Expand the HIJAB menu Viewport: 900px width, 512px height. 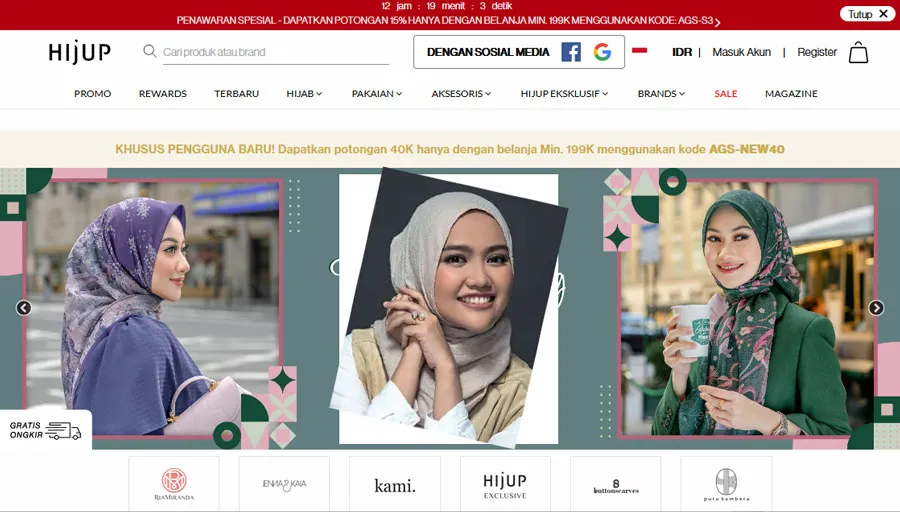tap(304, 94)
